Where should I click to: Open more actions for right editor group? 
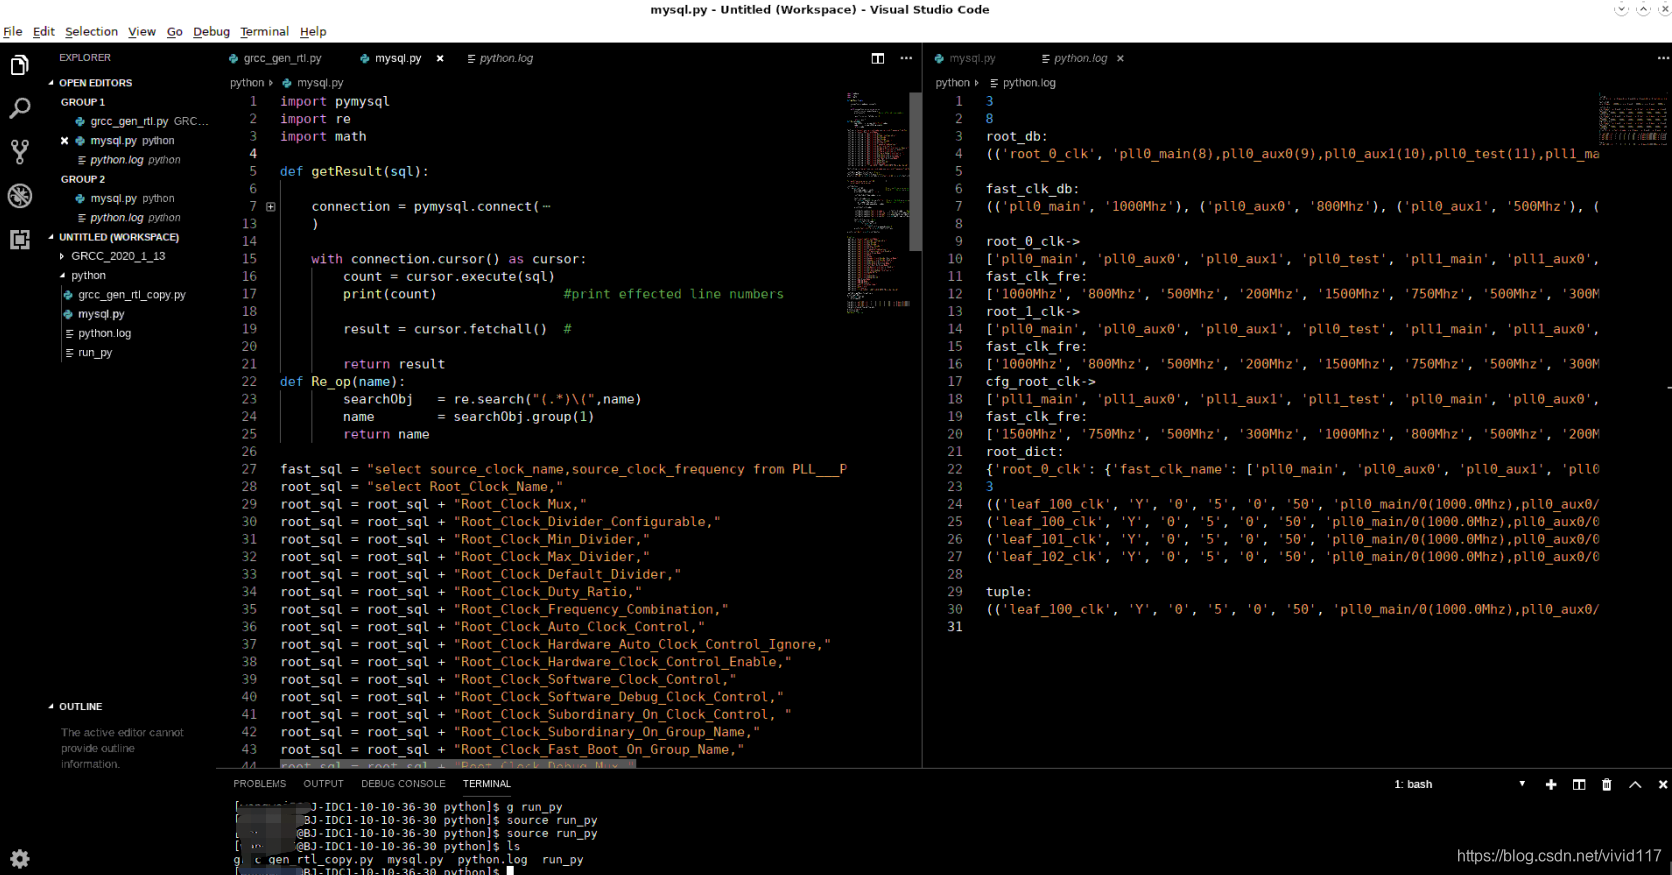(x=1663, y=58)
